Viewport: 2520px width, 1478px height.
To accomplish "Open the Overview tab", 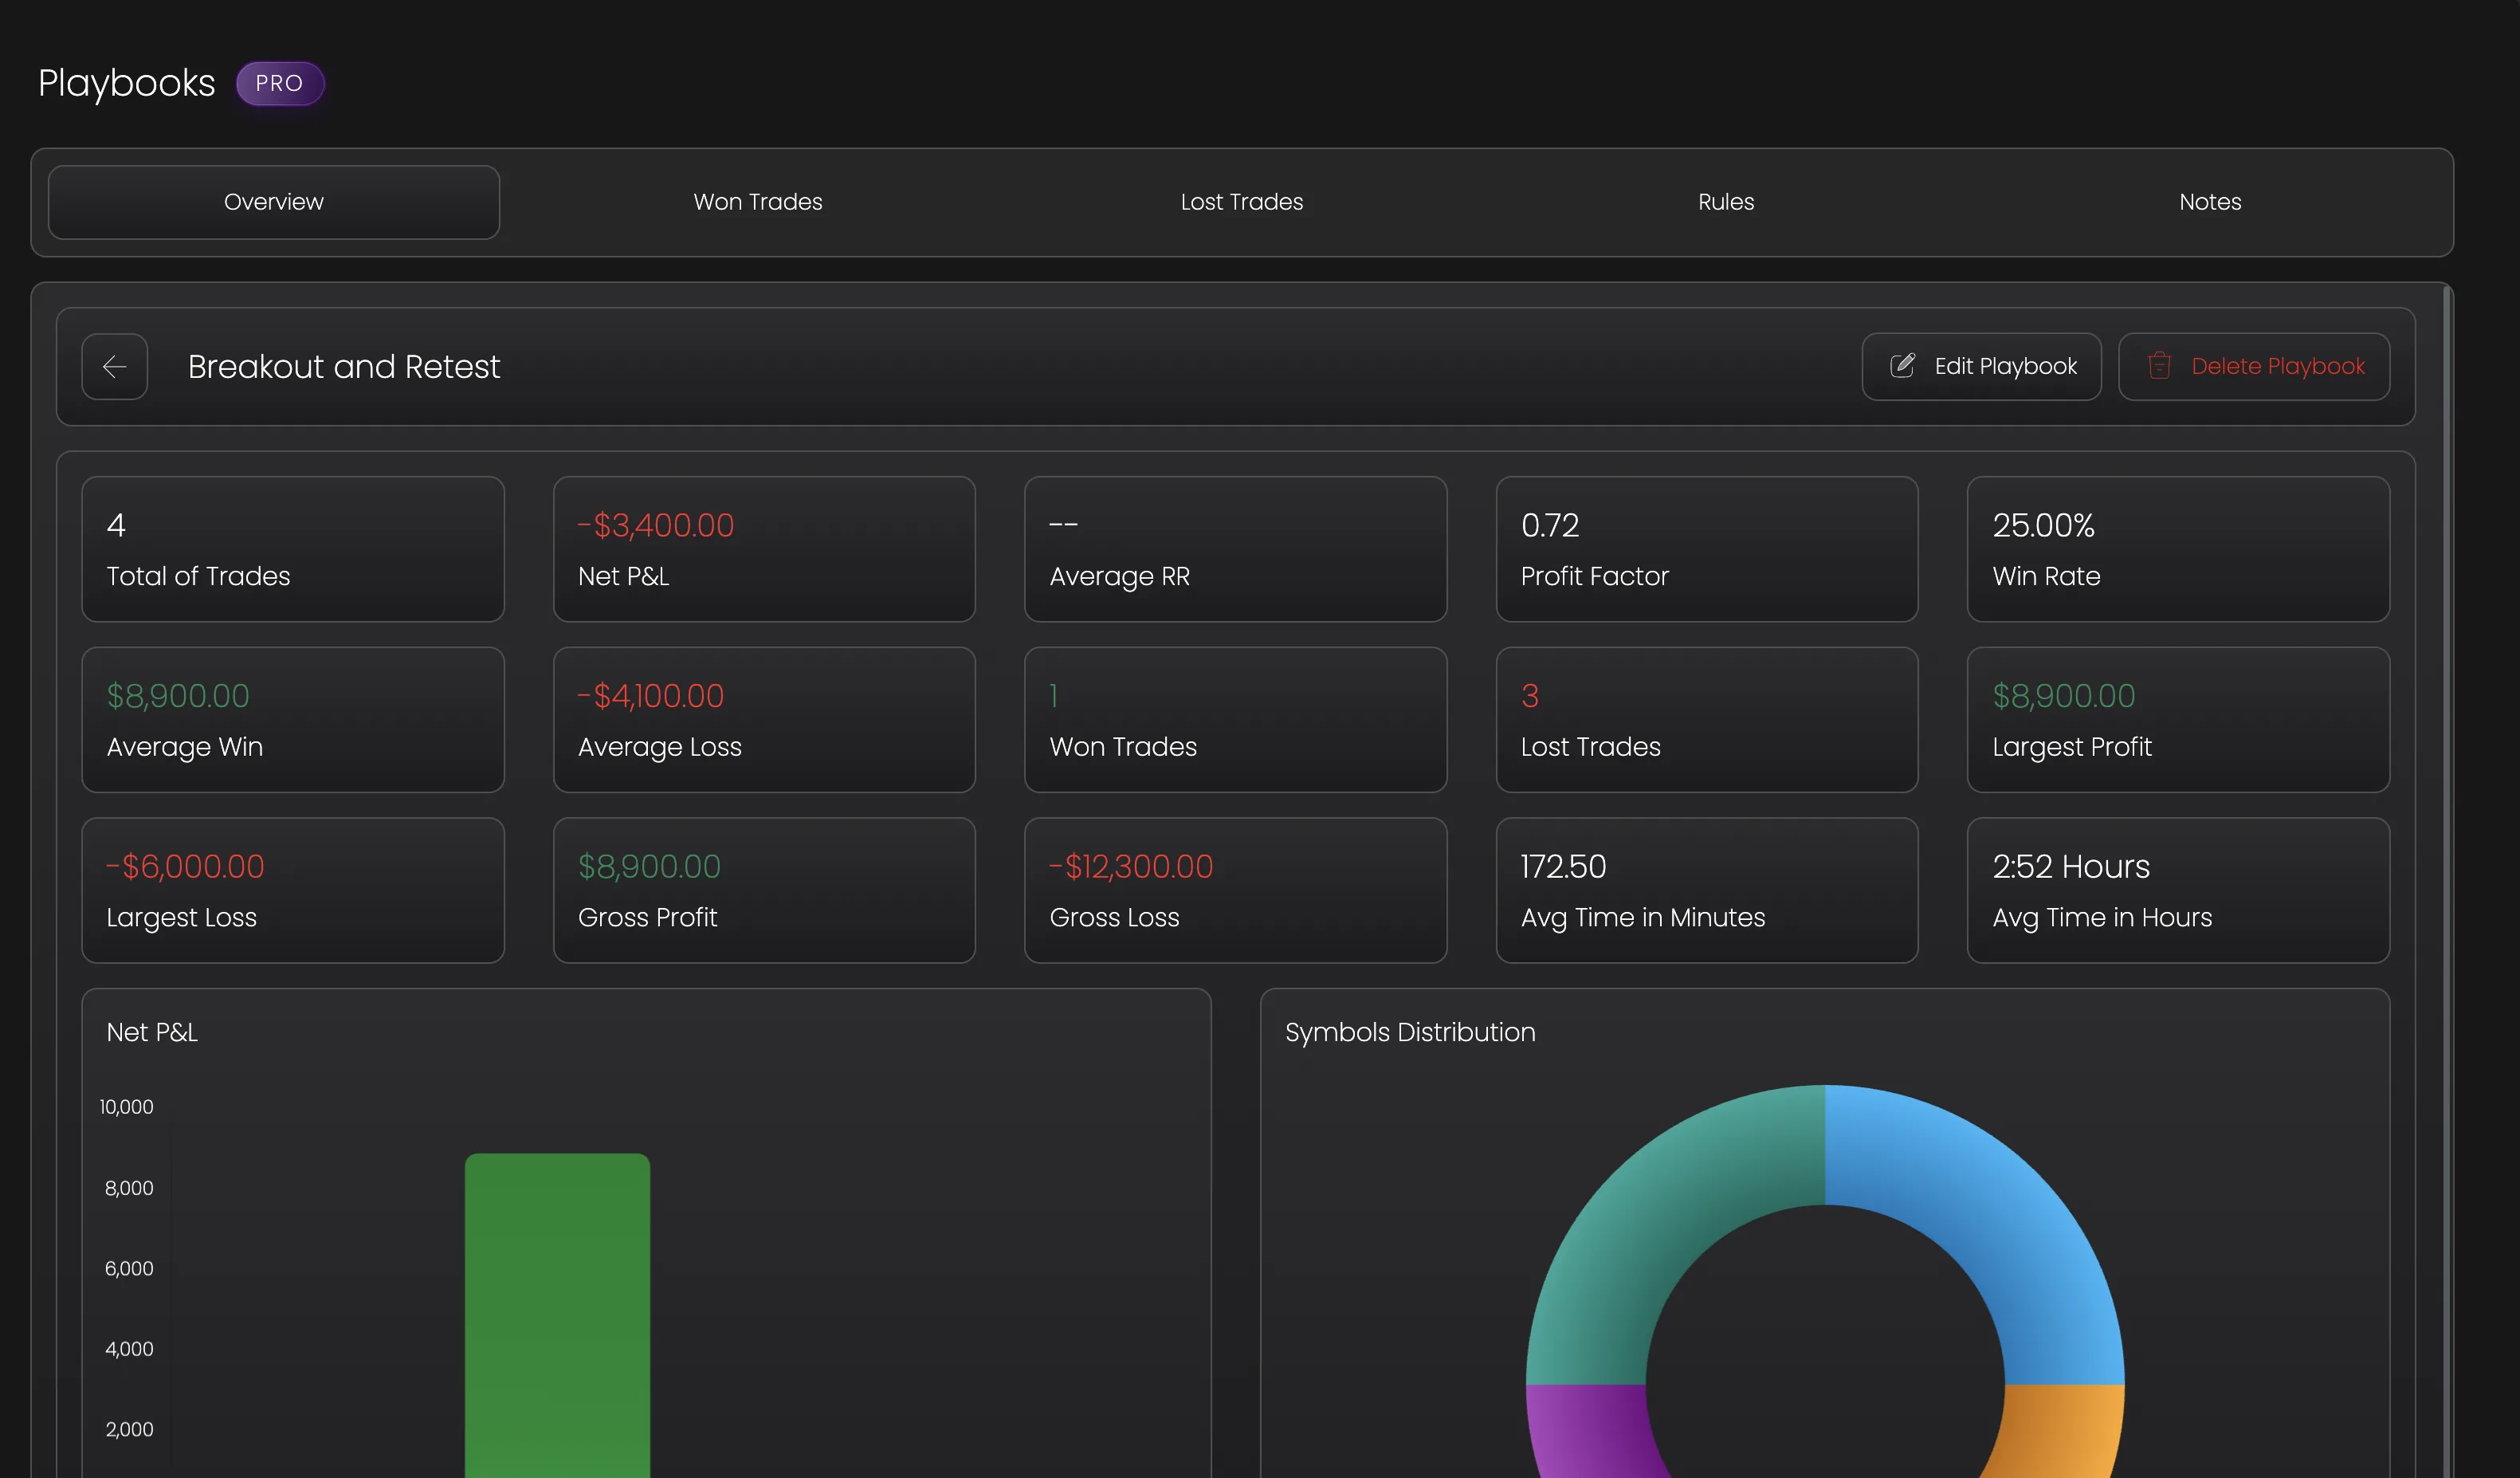I will [274, 202].
